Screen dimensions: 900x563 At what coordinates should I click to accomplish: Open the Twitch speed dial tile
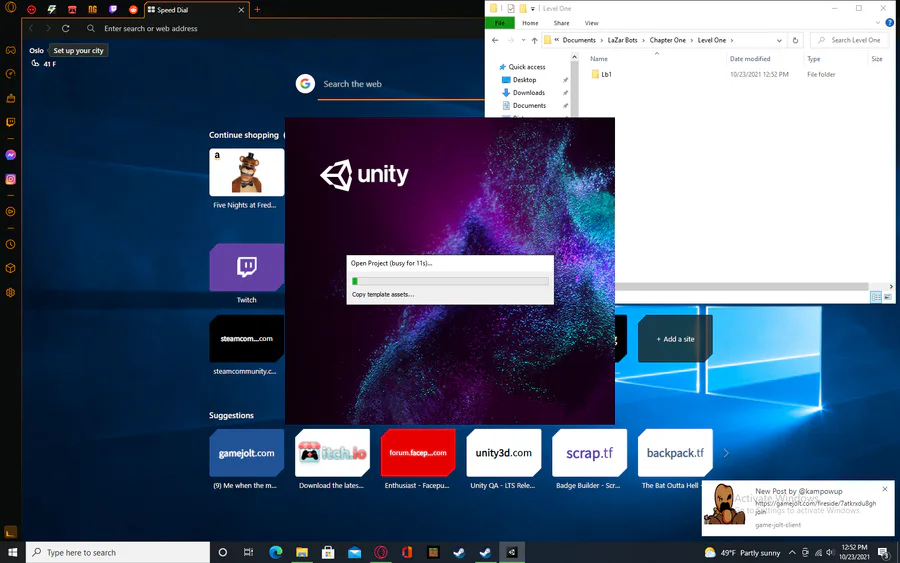(247, 267)
